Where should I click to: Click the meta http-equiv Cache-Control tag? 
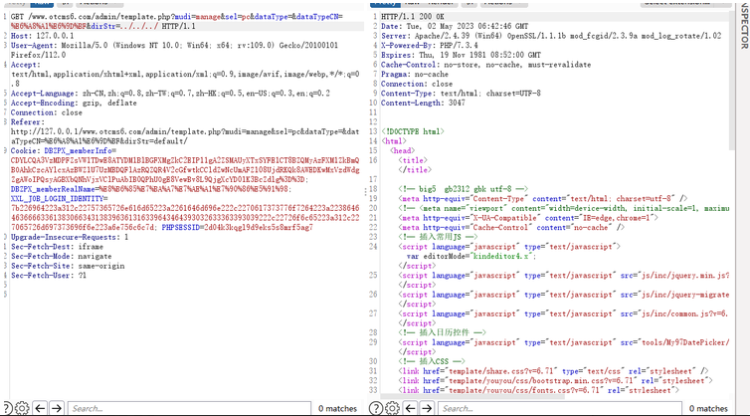click(511, 227)
